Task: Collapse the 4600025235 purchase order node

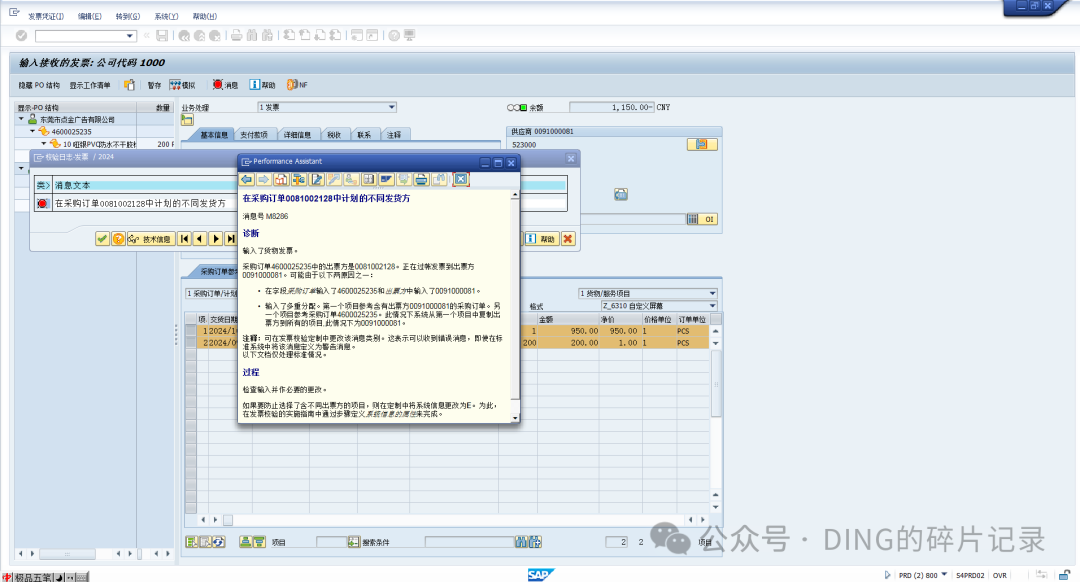Action: coord(32,131)
